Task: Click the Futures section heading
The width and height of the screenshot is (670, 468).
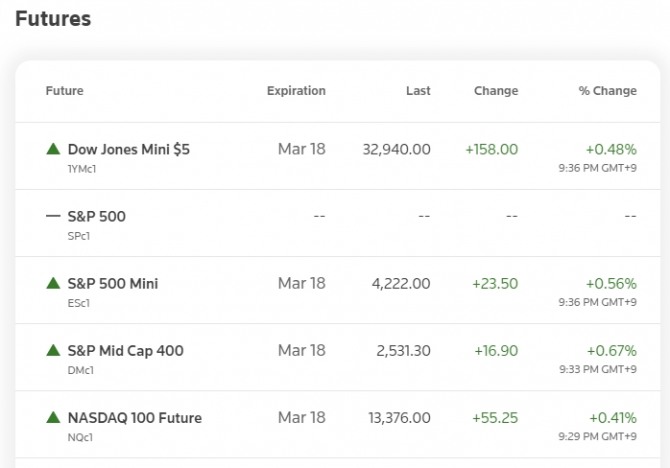Action: pyautogui.click(x=53, y=19)
